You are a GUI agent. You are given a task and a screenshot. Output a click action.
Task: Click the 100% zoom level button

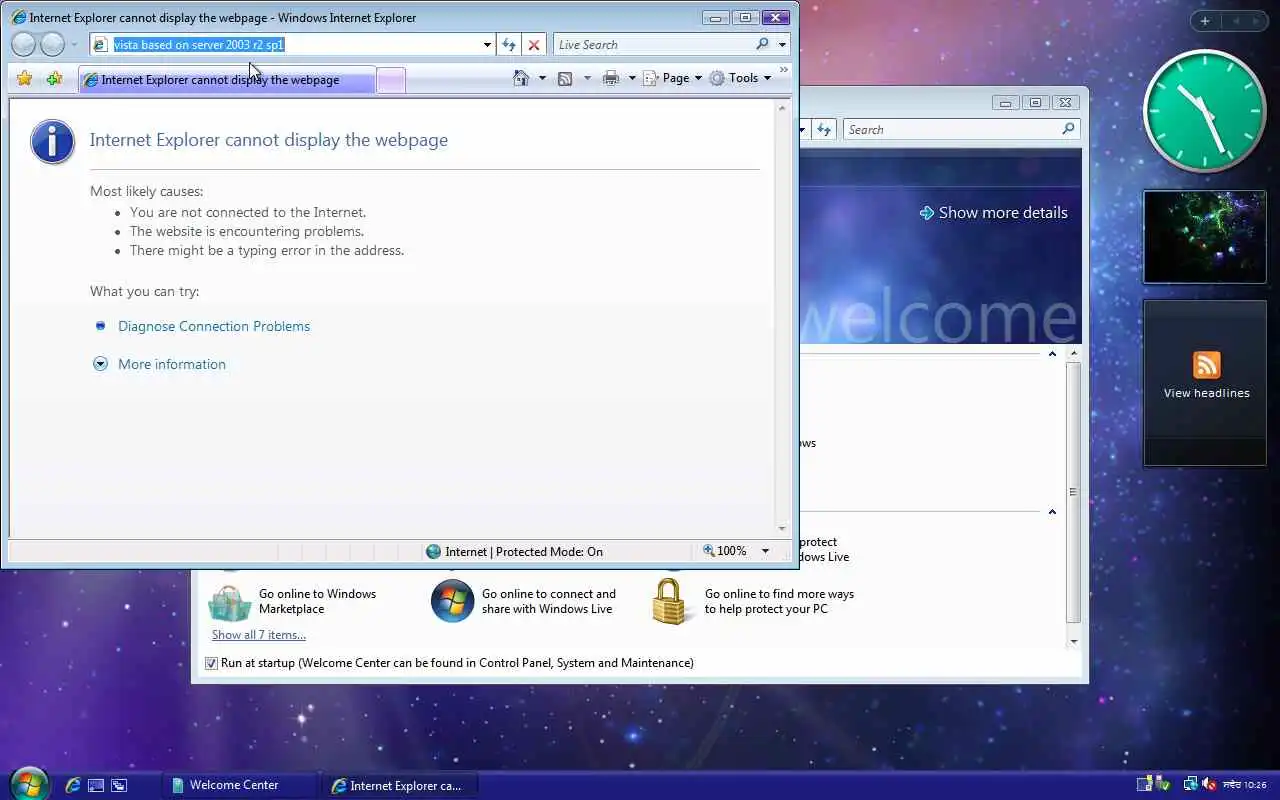tap(725, 551)
